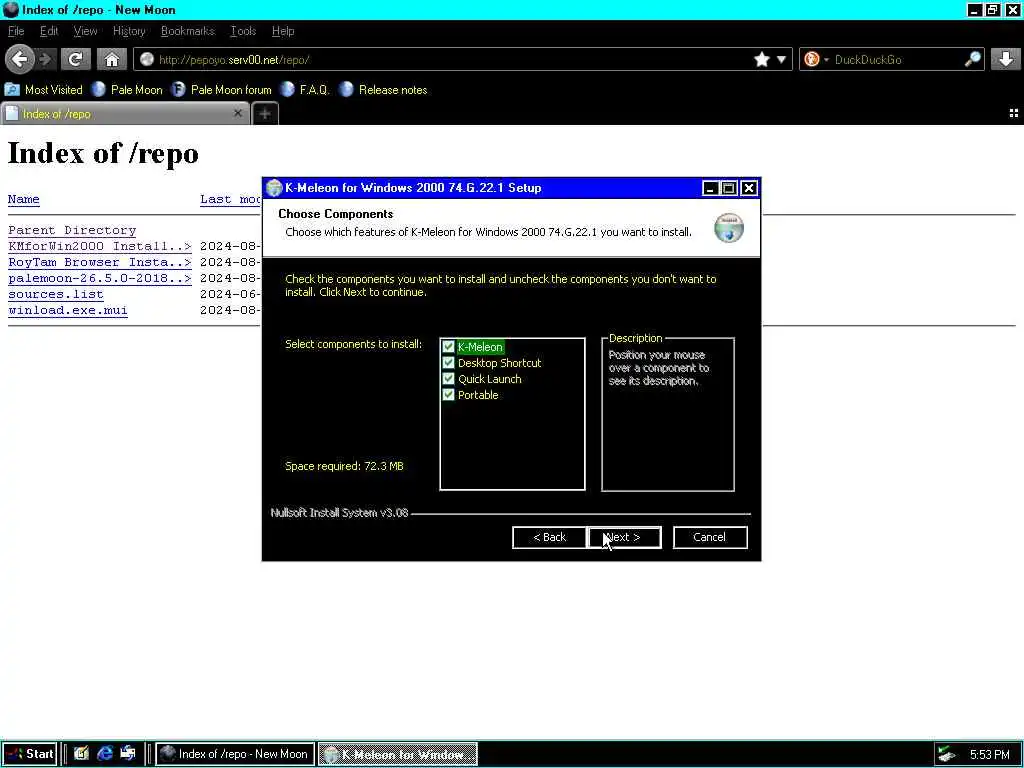Image resolution: width=1024 pixels, height=768 pixels.
Task: Open the History menu
Action: [129, 31]
